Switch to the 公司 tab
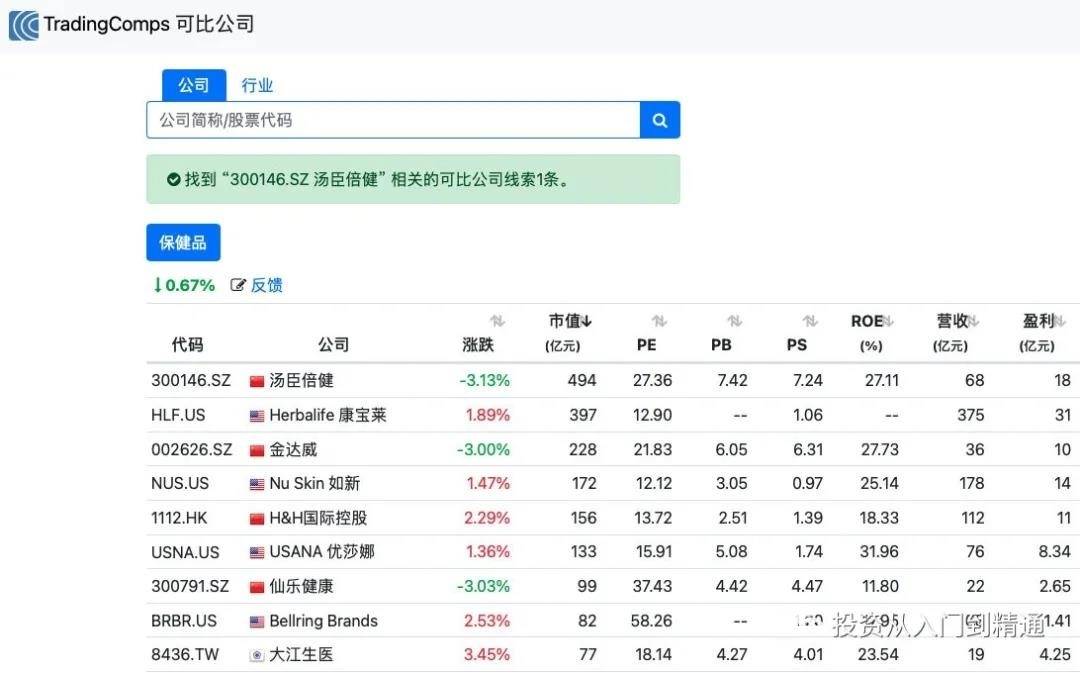The height and width of the screenshot is (673, 1080). coord(193,85)
